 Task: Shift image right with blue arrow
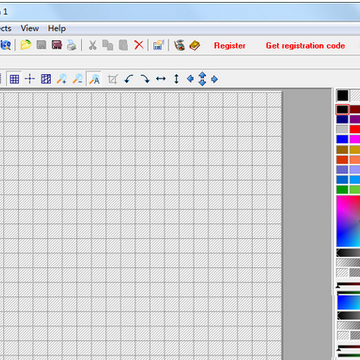point(214,79)
